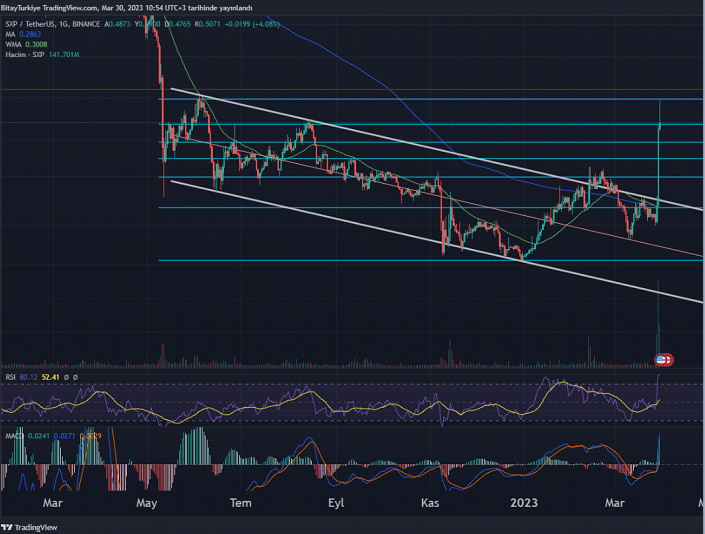Select the Hacim SXP volume label

pos(42,55)
